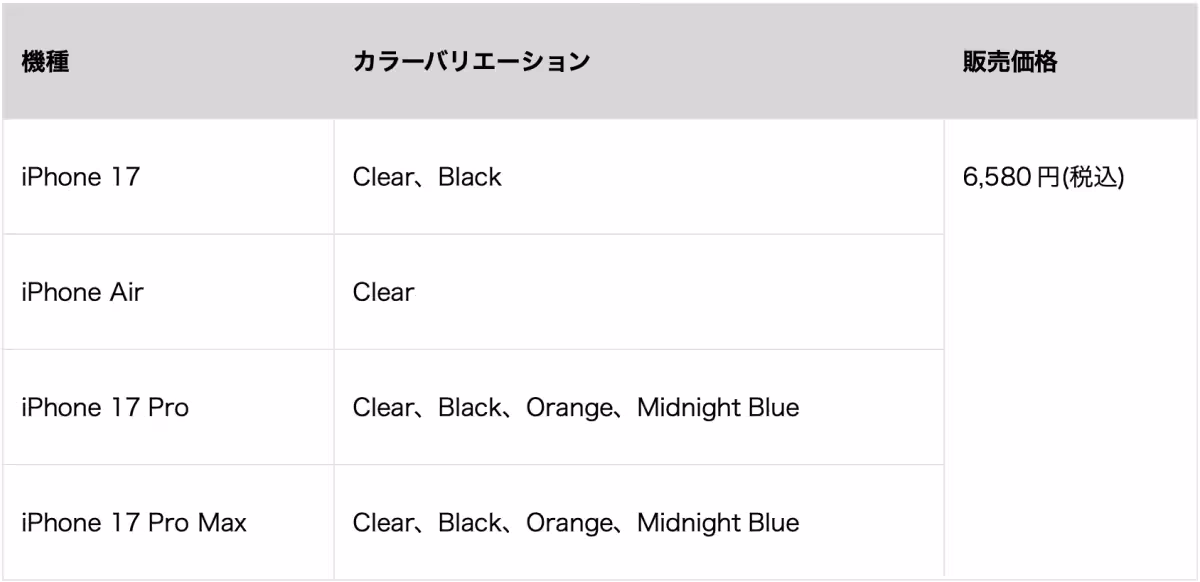1200x582 pixels.
Task: Select Midnight Blue in iPhone 17 Pro row
Action: [717, 408]
